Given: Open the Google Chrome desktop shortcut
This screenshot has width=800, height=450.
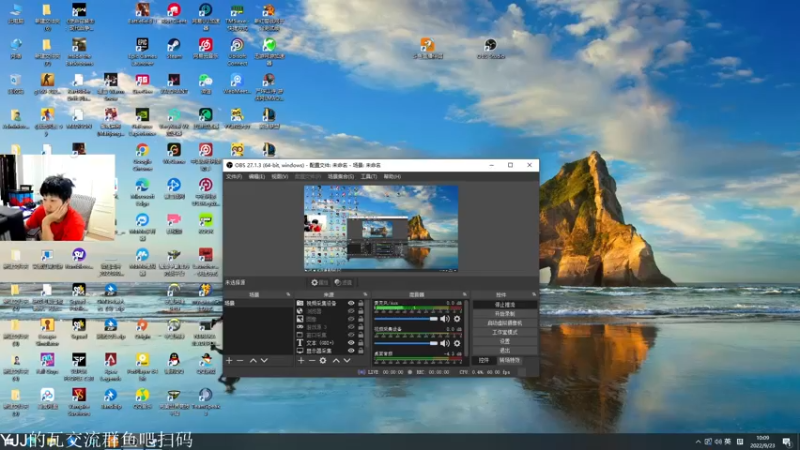Looking at the screenshot, I should pos(142,157).
